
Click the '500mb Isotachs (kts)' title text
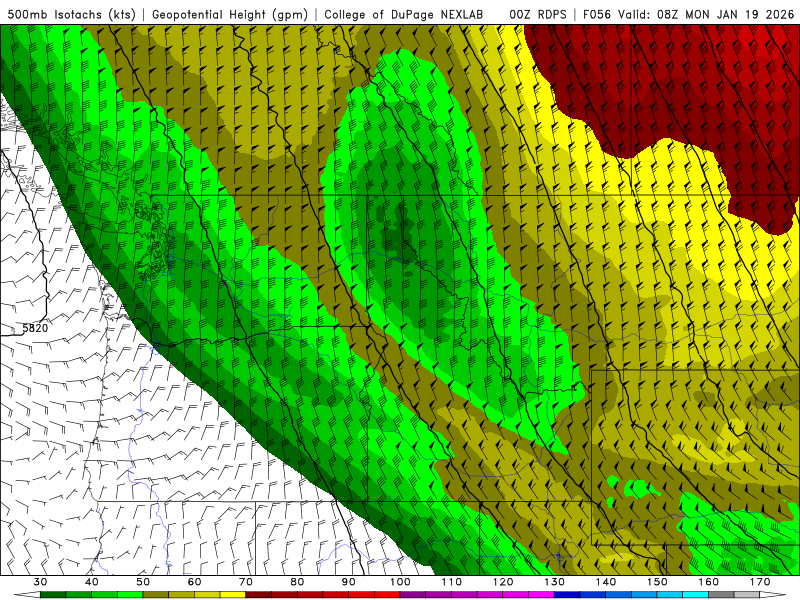71,14
